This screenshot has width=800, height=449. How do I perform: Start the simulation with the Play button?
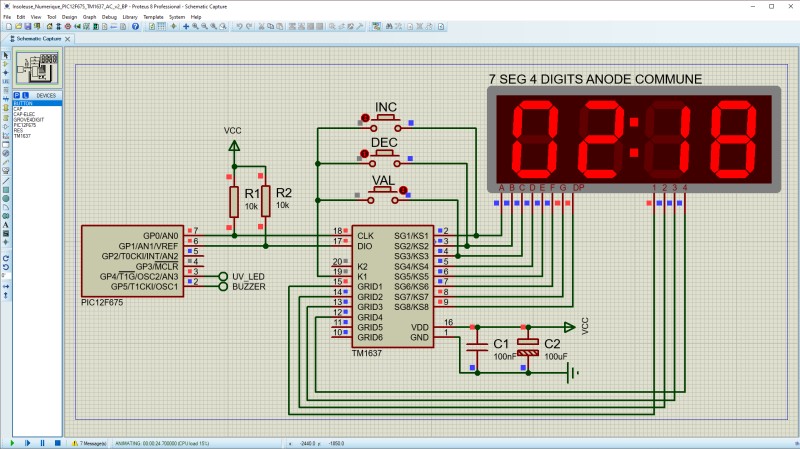tap(12, 443)
